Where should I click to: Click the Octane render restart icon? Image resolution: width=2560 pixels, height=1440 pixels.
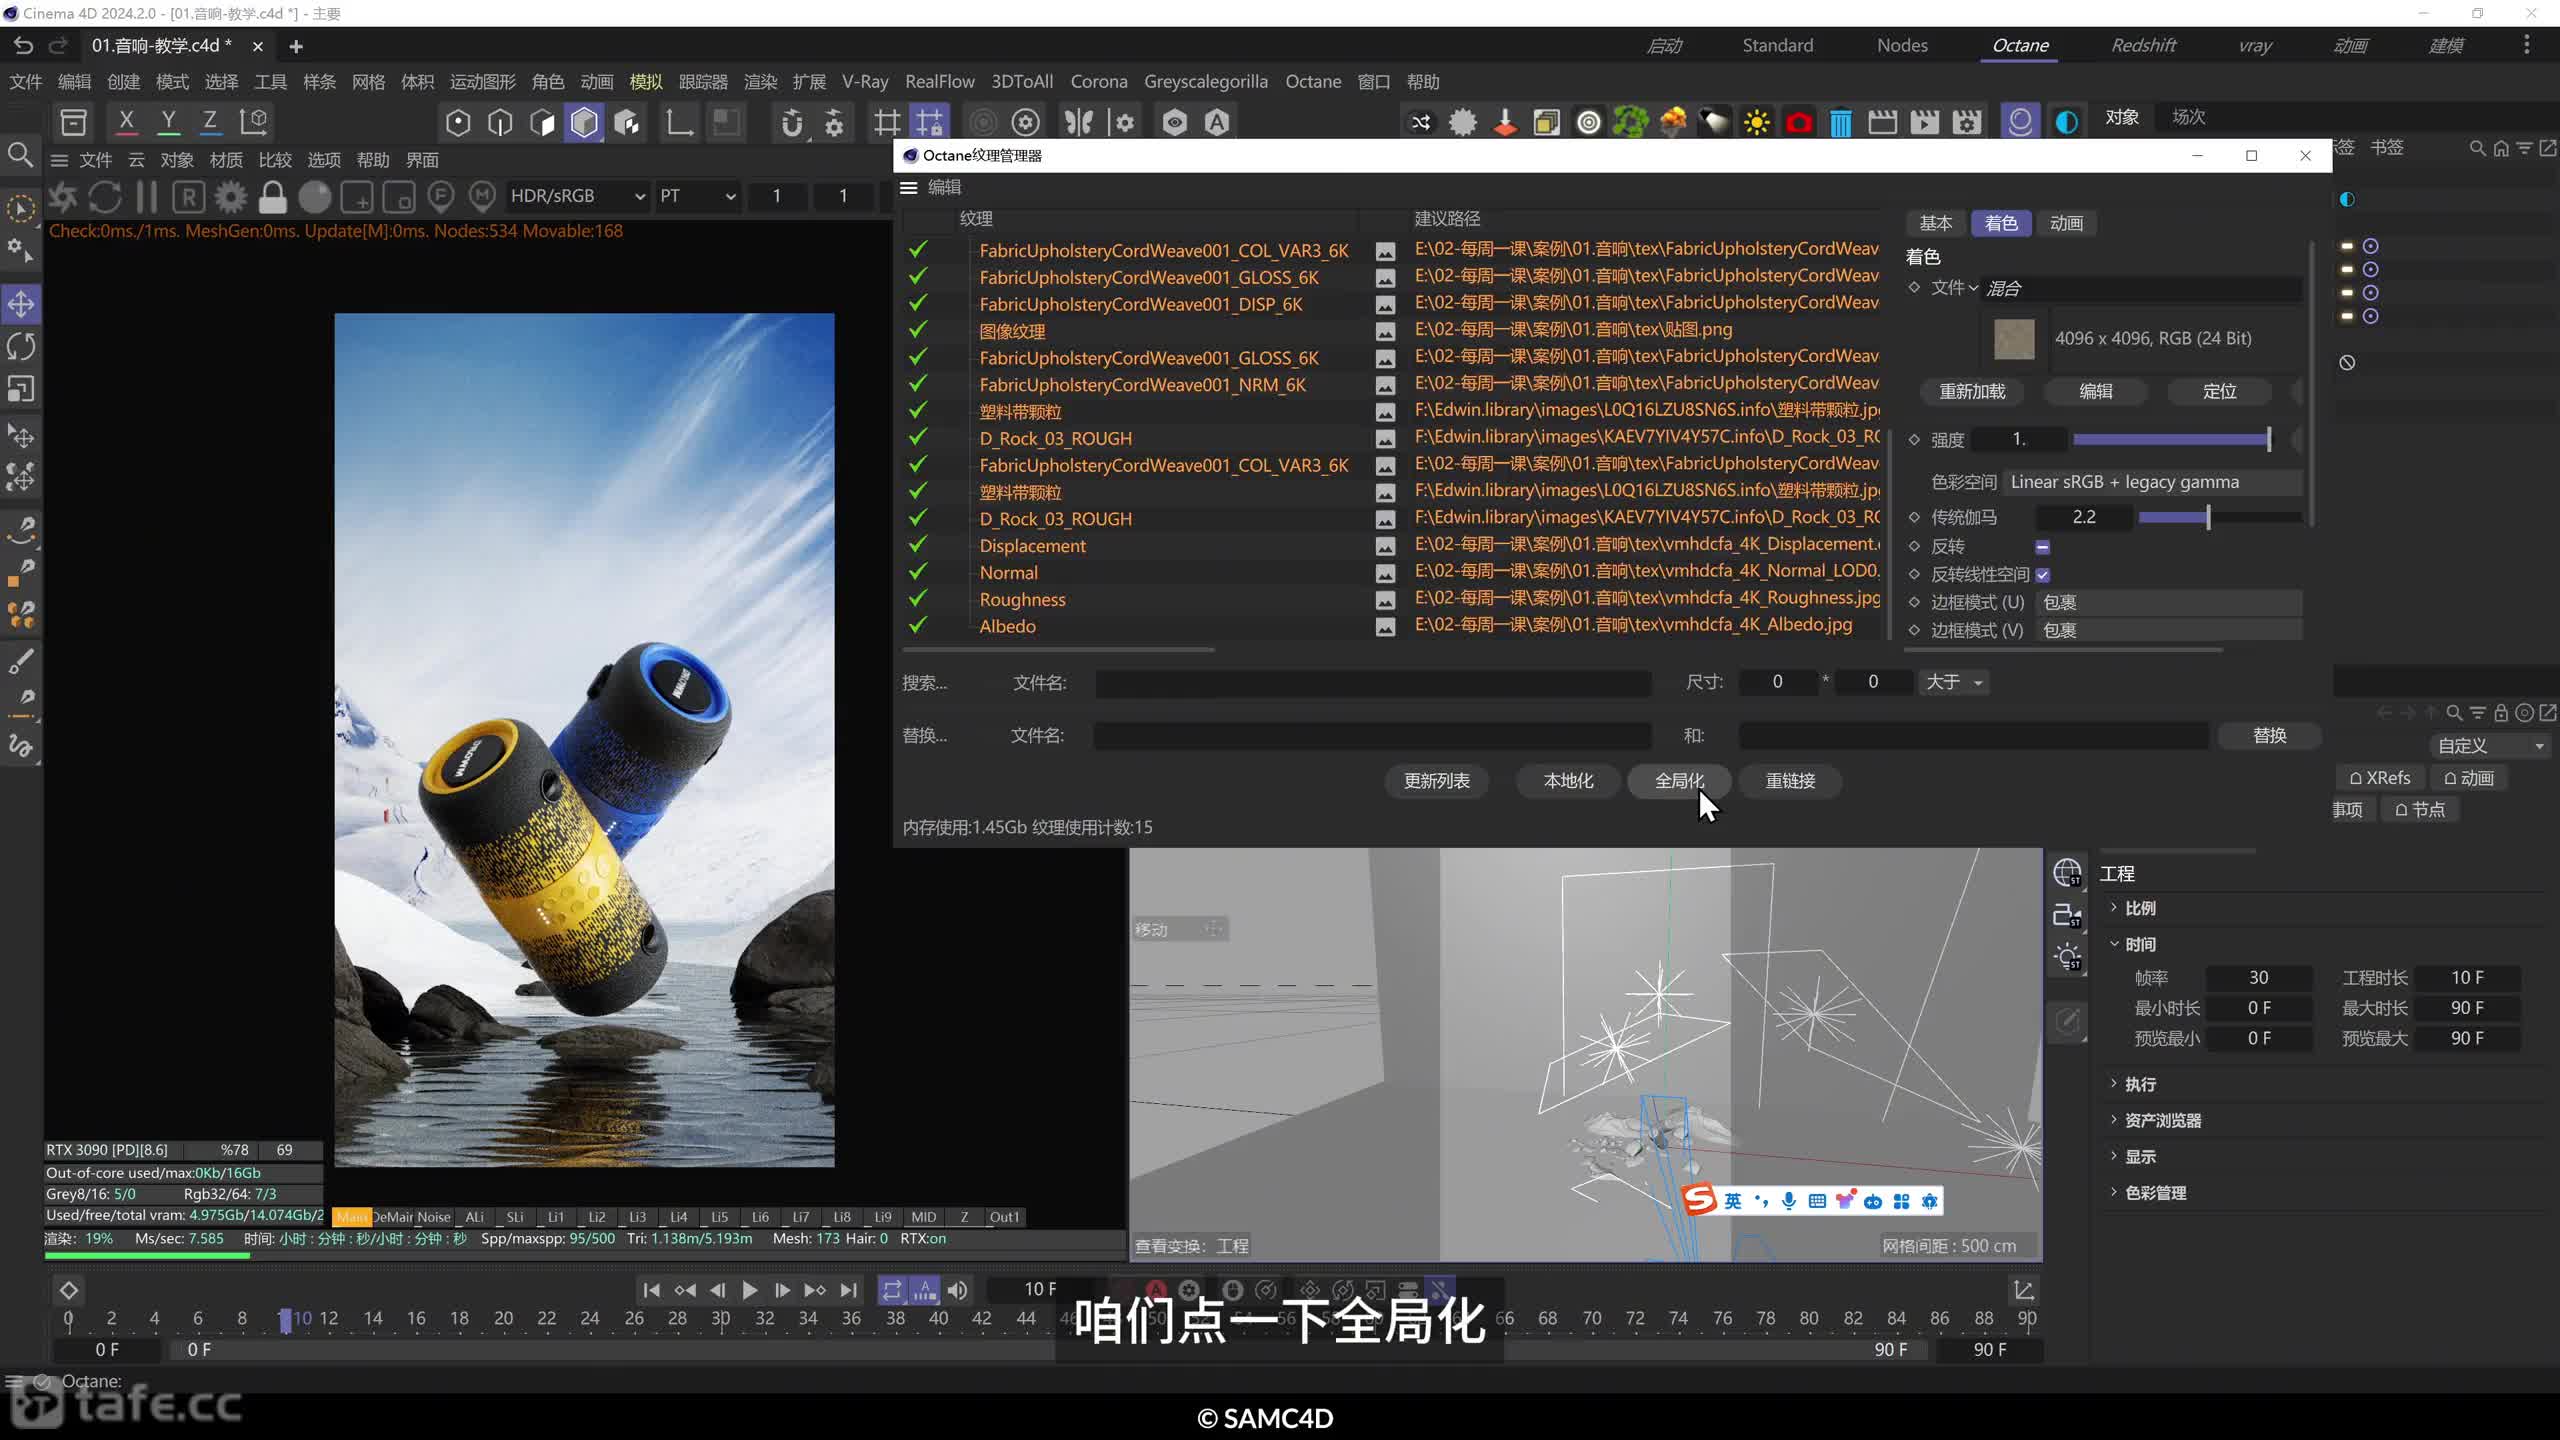(x=105, y=197)
